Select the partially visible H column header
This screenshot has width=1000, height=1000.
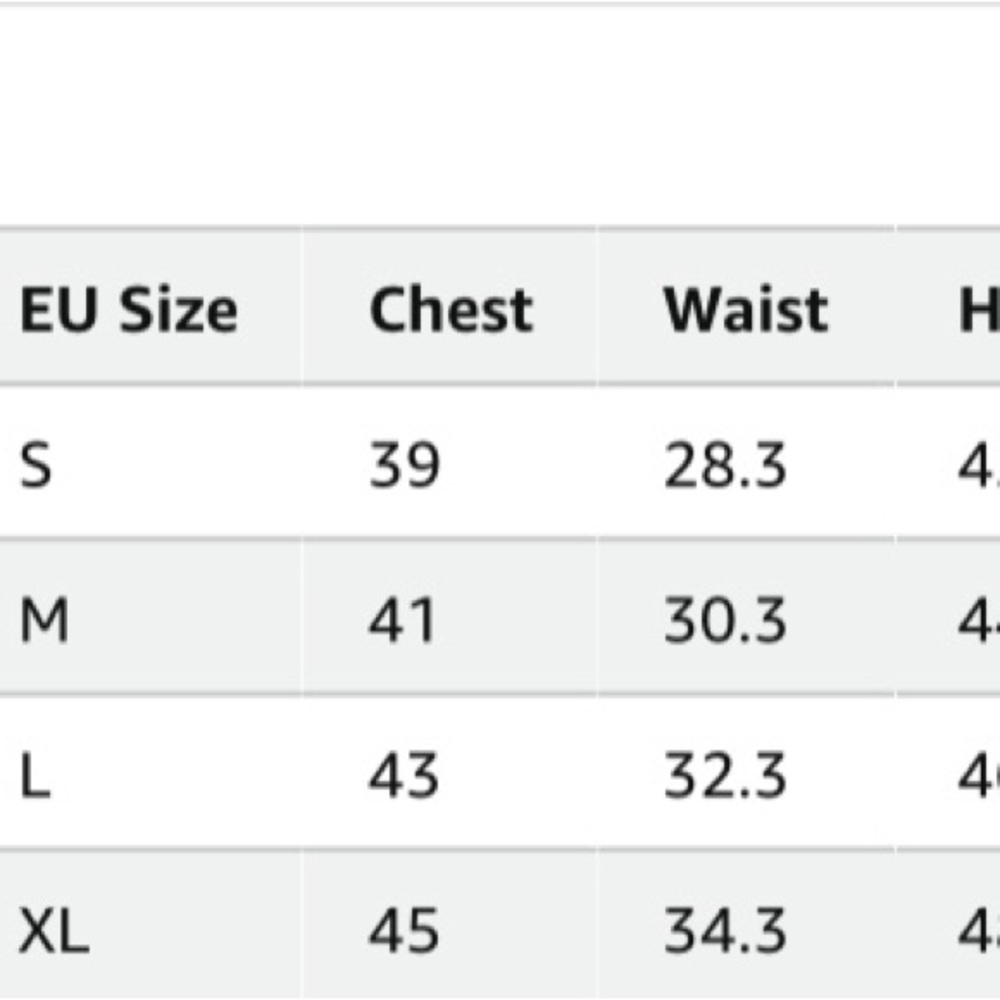tap(980, 310)
